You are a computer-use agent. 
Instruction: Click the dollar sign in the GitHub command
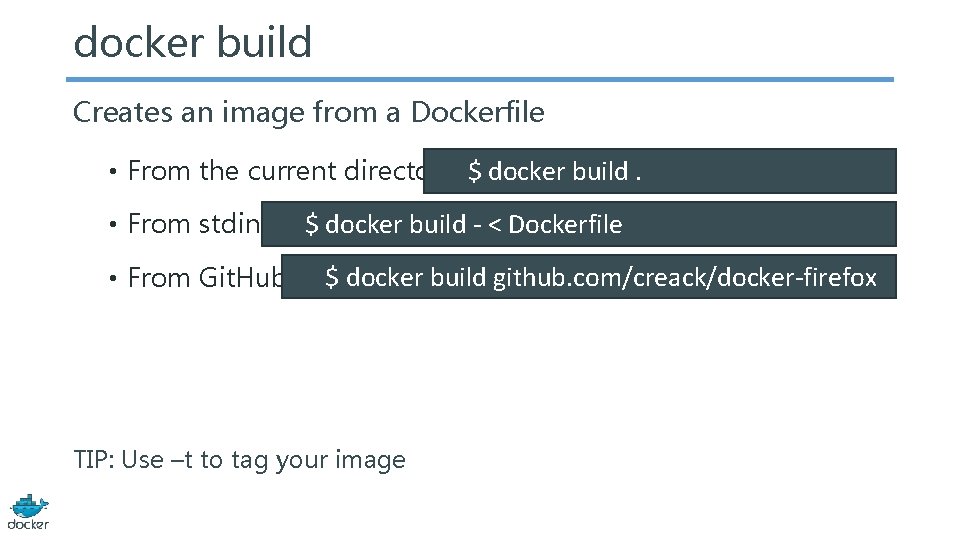coord(332,277)
